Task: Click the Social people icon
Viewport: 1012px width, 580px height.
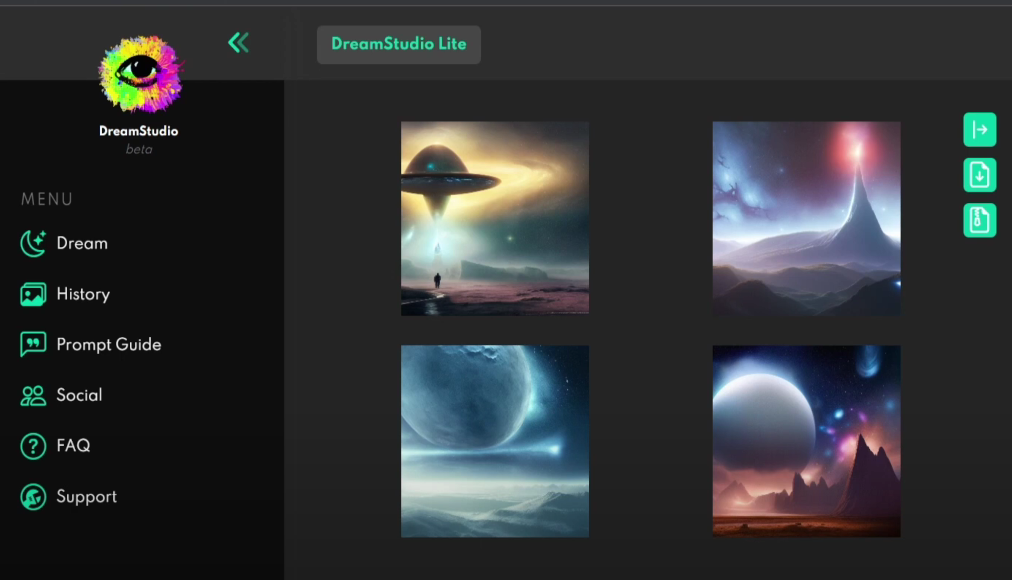Action: 33,395
